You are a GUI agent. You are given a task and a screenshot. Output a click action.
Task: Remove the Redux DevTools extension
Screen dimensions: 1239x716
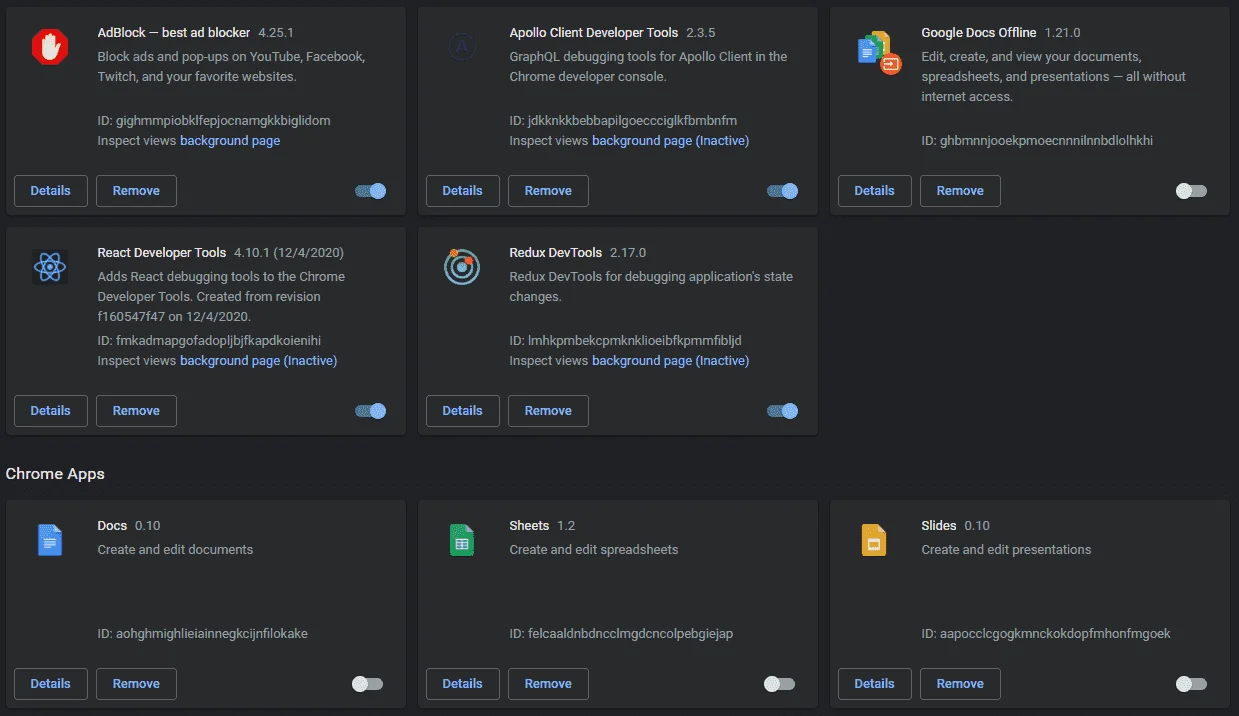coord(548,411)
